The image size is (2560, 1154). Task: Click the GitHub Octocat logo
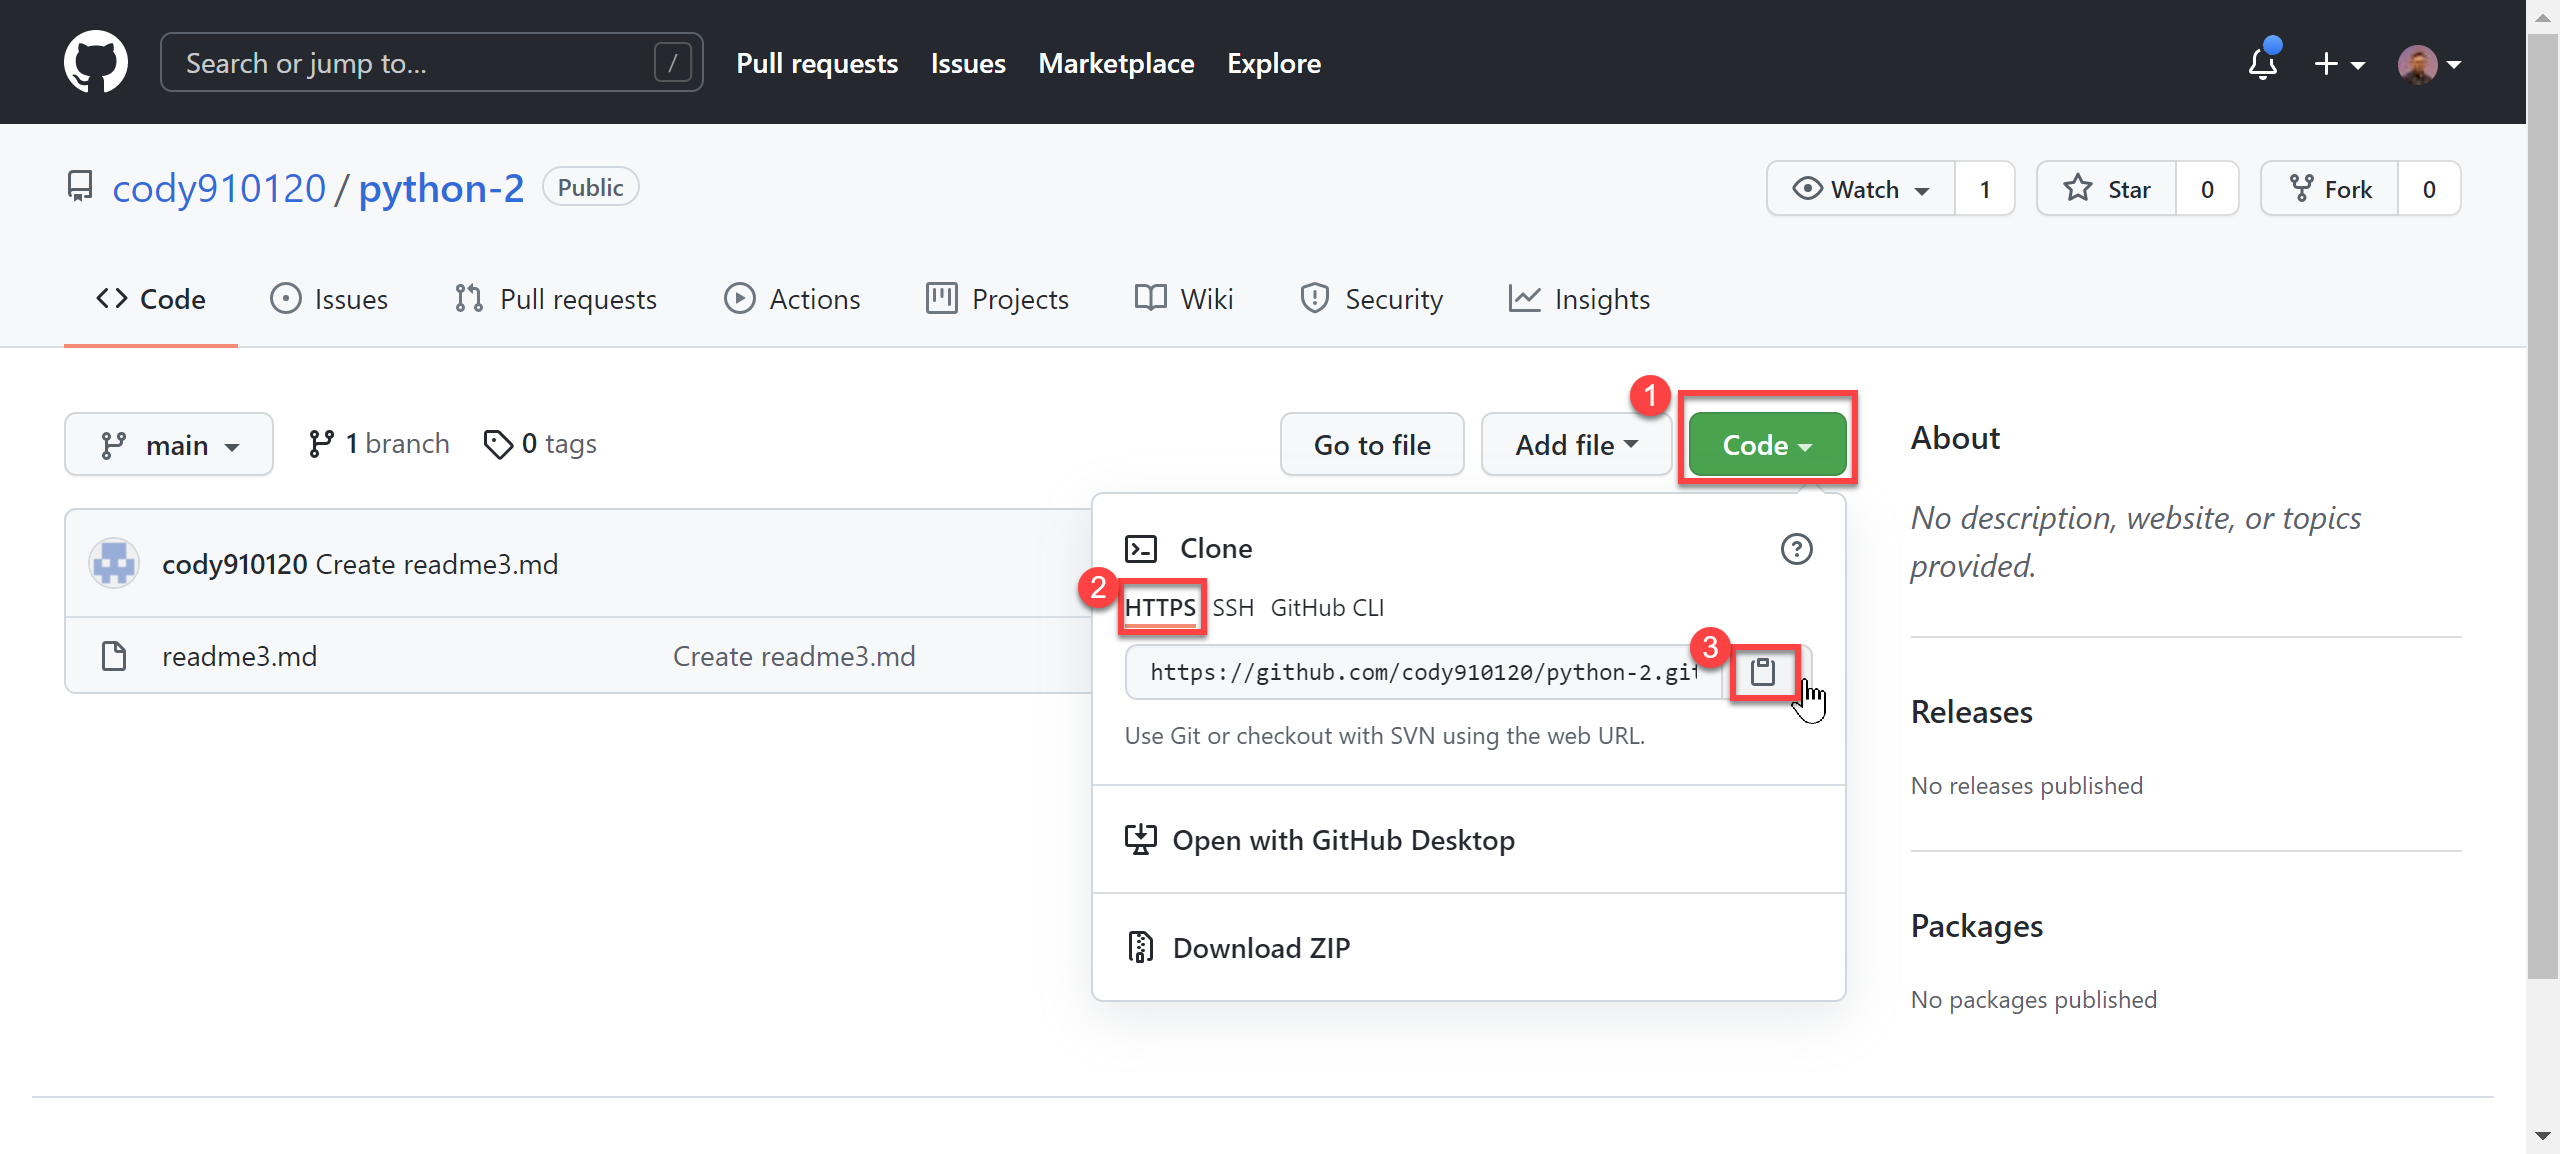[96, 62]
